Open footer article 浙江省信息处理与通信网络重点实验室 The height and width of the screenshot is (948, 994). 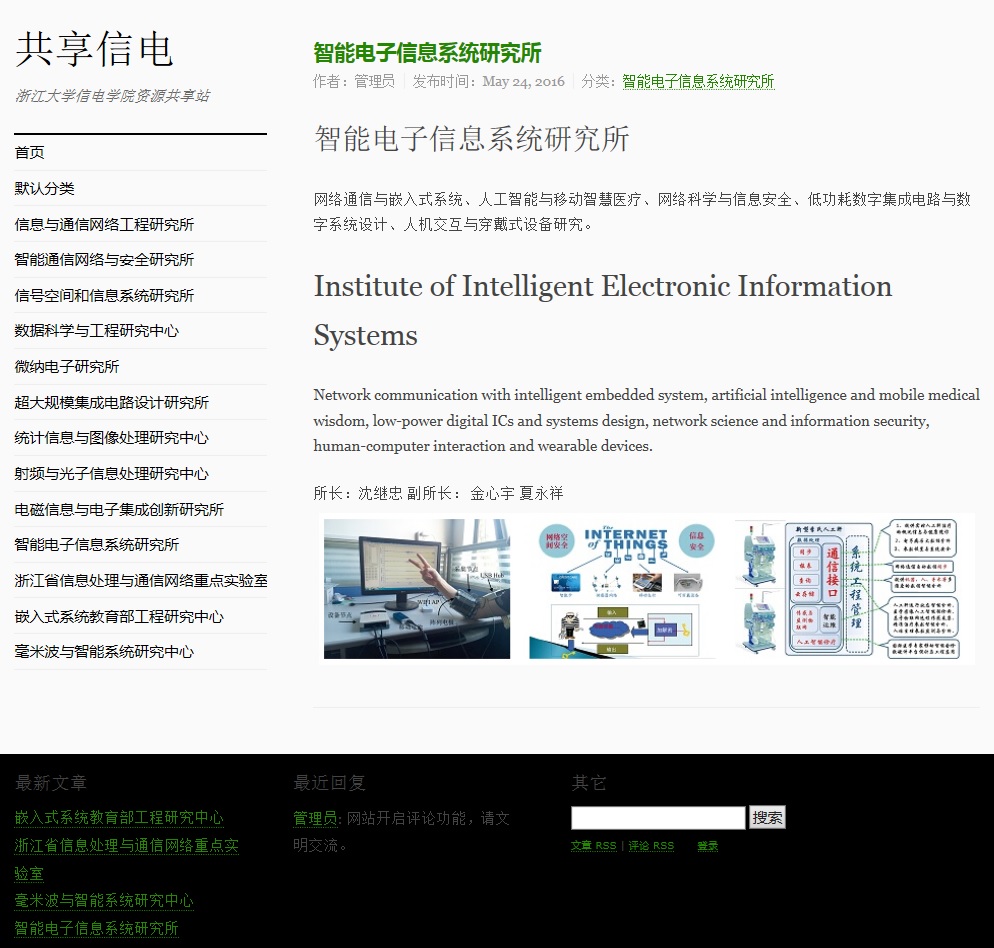pyautogui.click(x=126, y=859)
